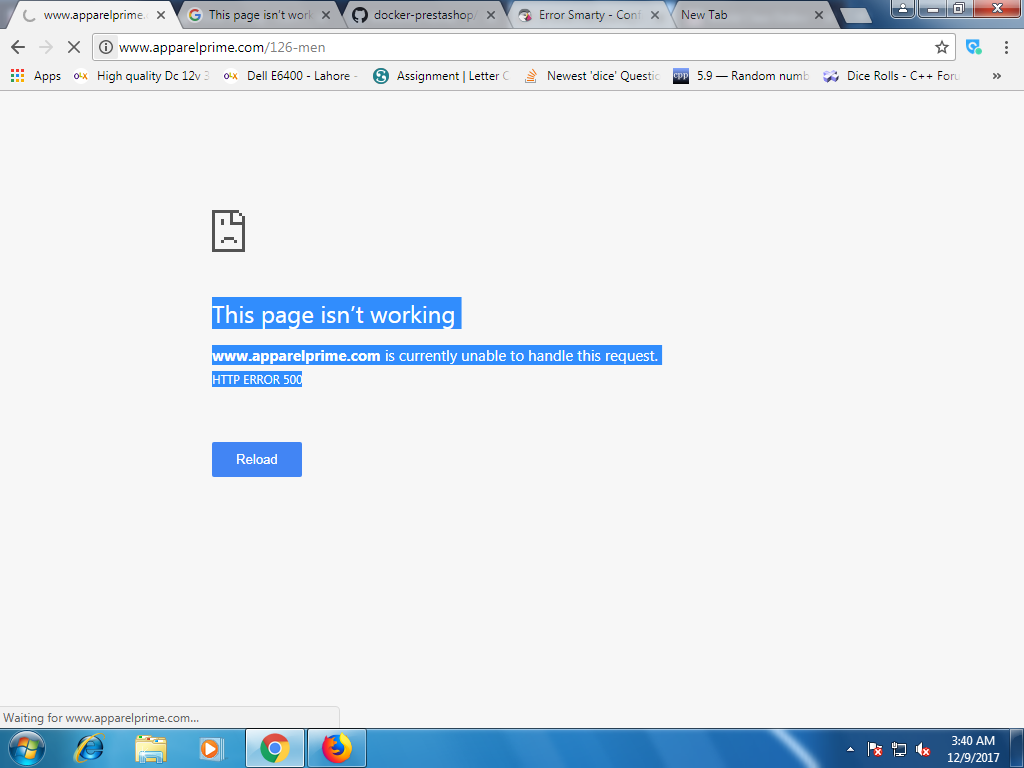Switch to the Error Smarty tab
This screenshot has width=1024, height=768.
(589, 15)
